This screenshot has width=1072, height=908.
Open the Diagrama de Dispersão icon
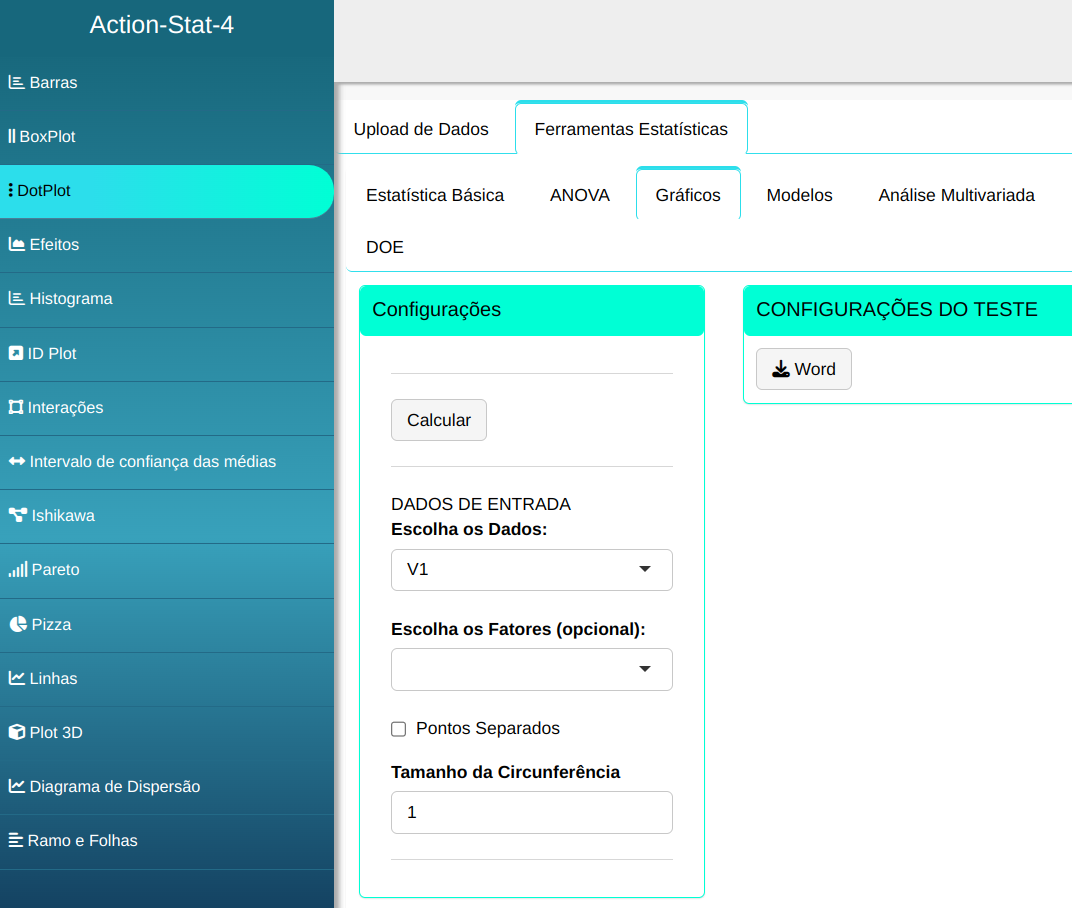pyautogui.click(x=17, y=787)
